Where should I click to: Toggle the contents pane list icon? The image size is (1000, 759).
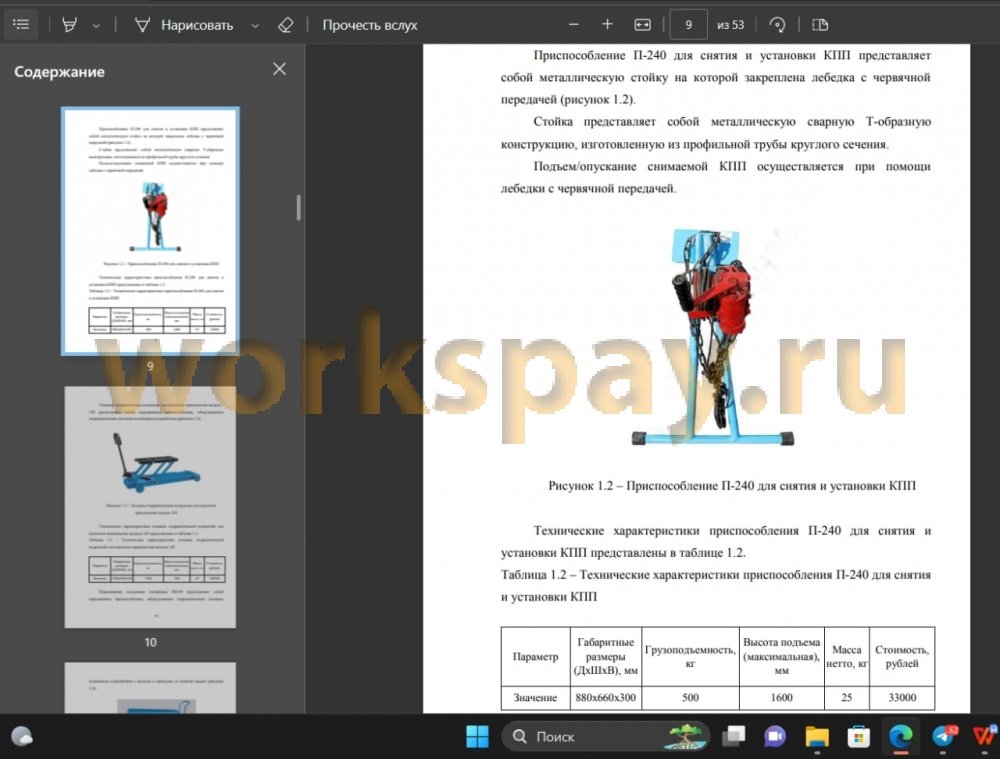(21, 25)
